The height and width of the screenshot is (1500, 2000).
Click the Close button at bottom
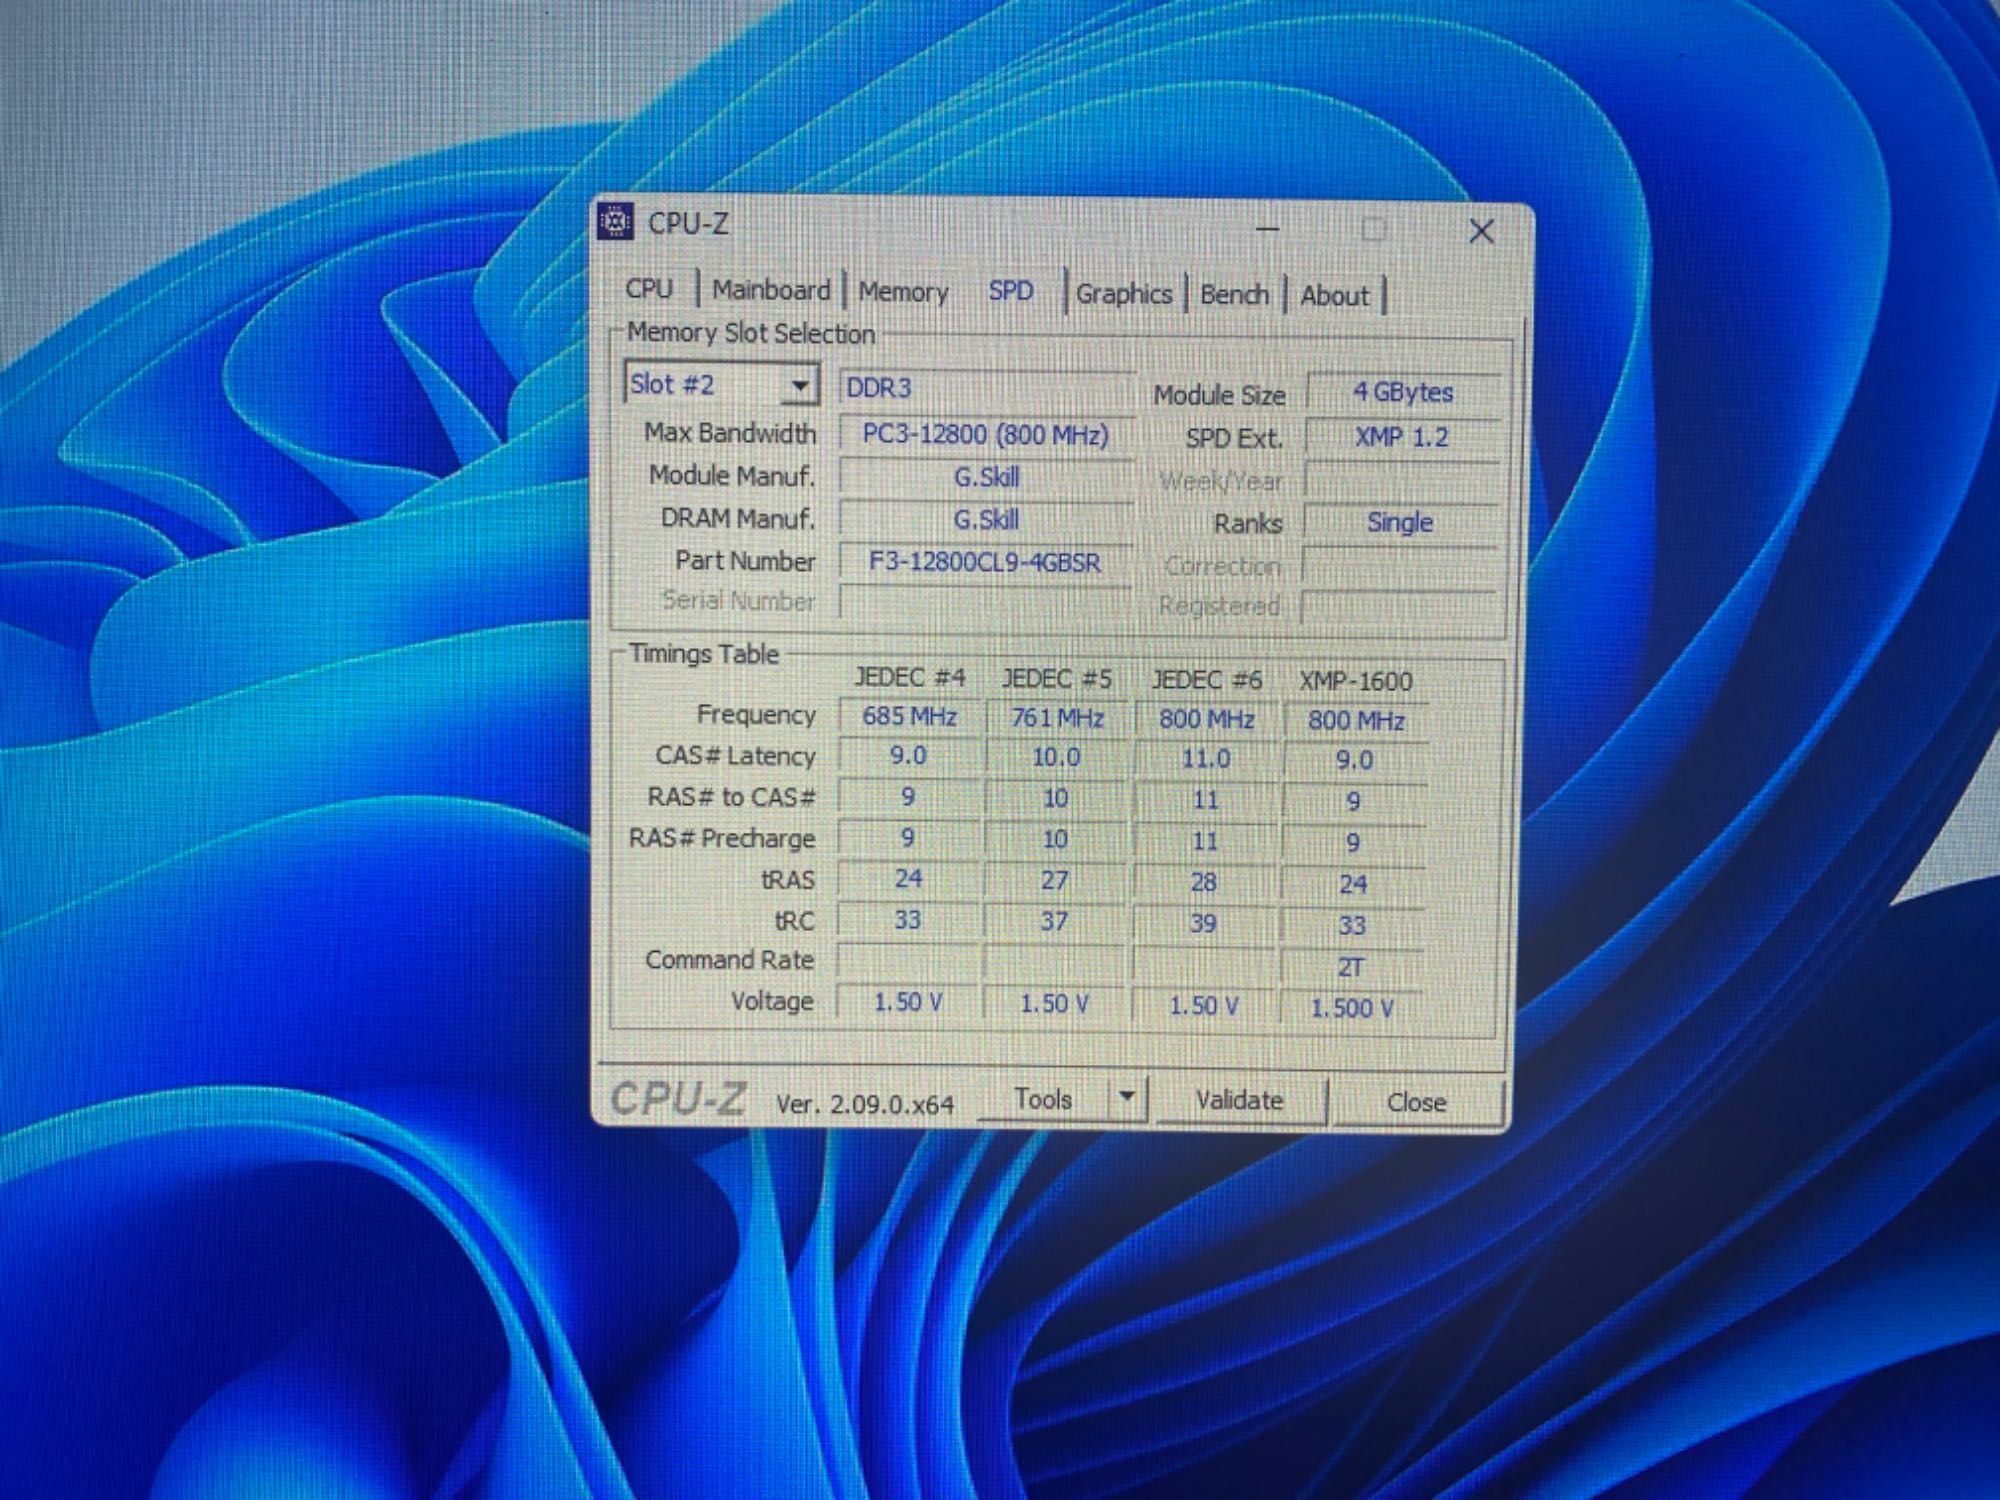[x=1416, y=1102]
